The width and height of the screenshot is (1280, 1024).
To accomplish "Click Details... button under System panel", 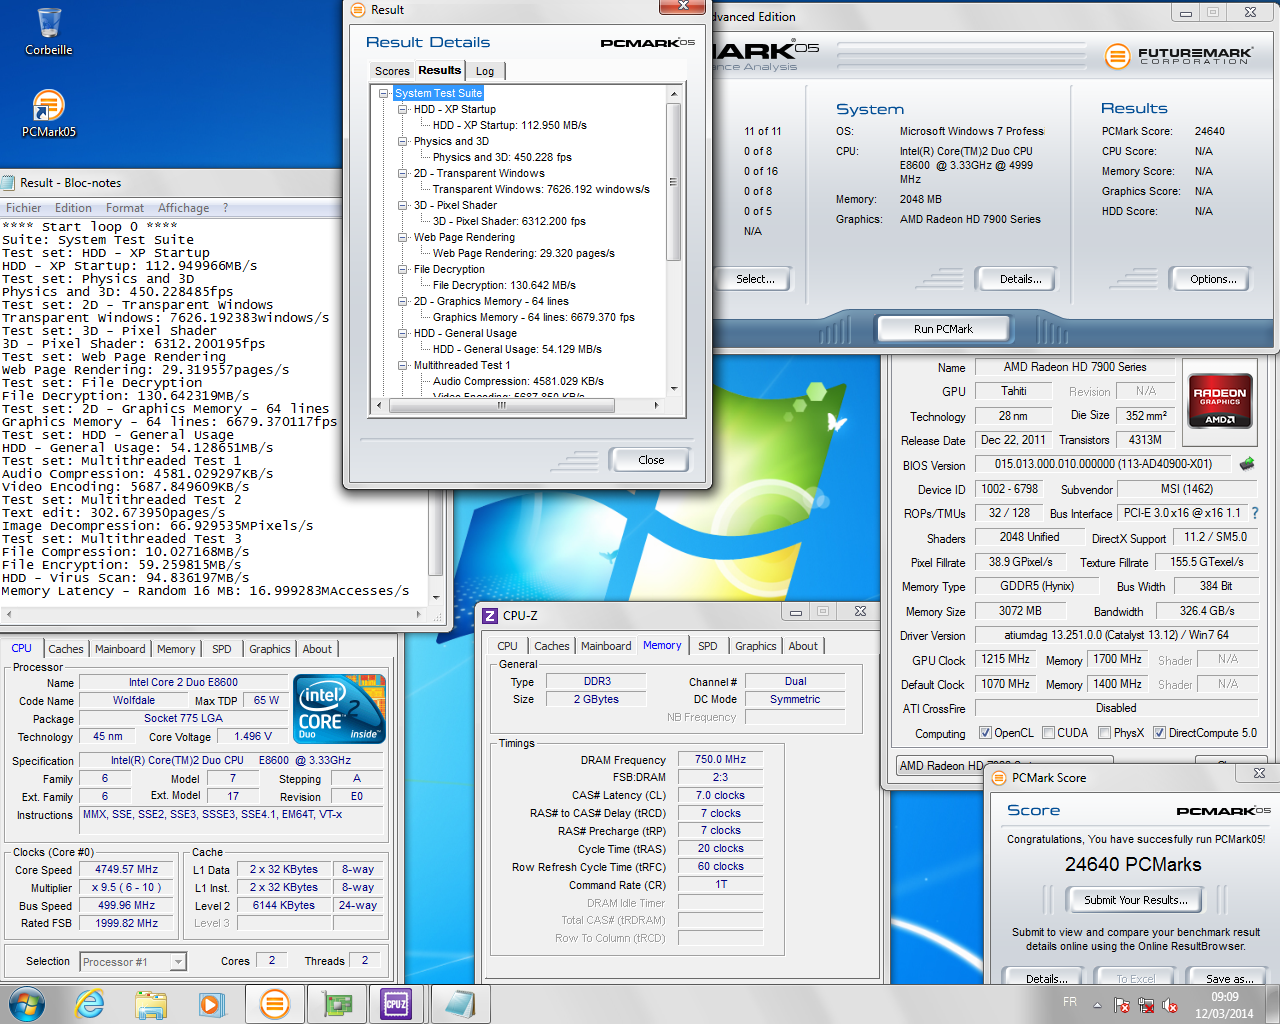I will pos(1020,279).
